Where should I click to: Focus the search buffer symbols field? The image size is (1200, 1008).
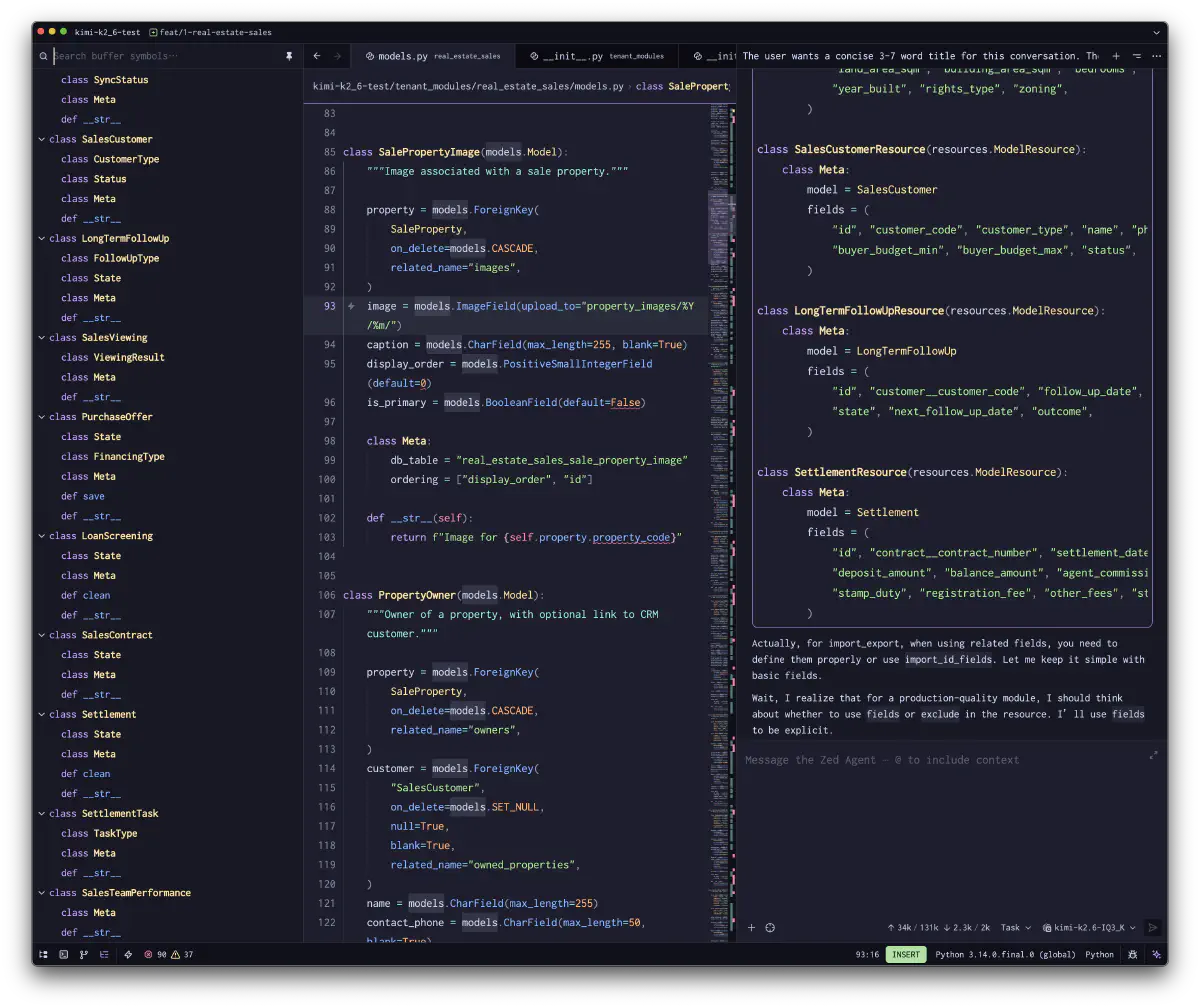point(165,56)
